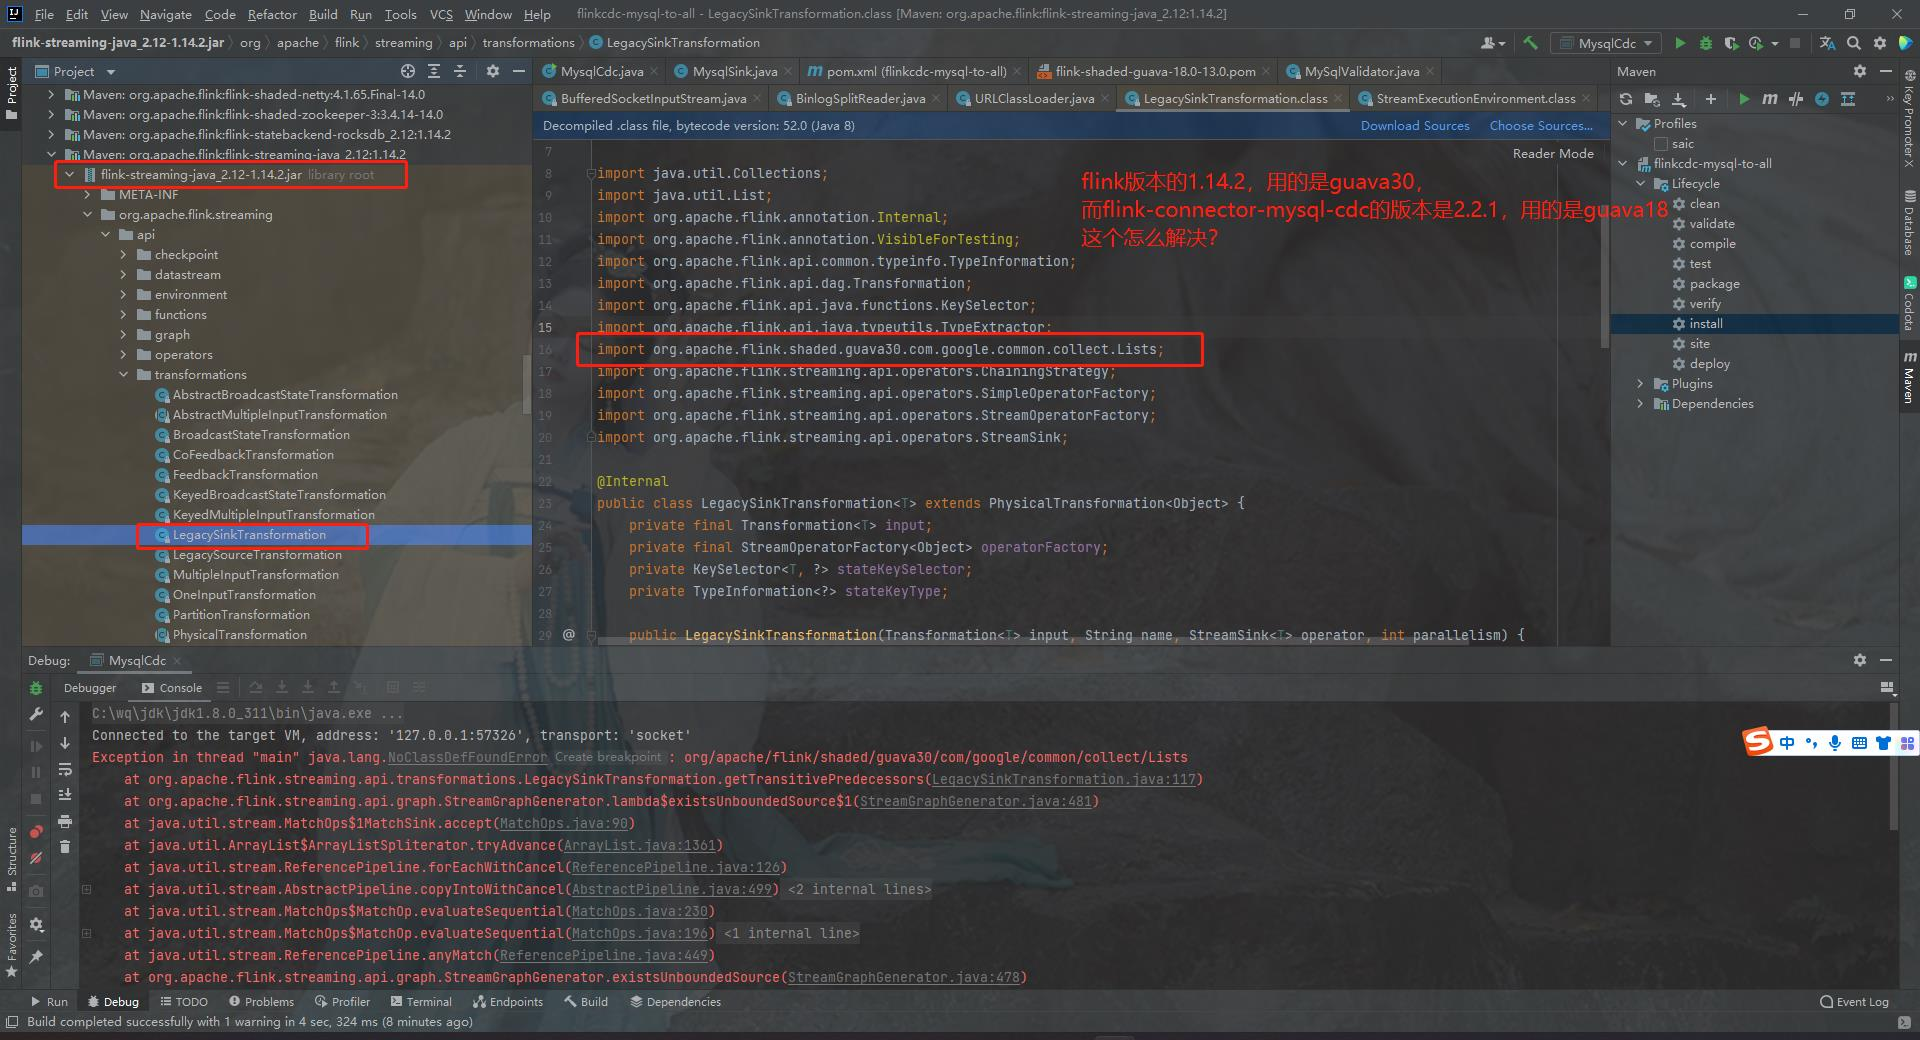Open Problems tool window
The width and height of the screenshot is (1920, 1040).
click(261, 1001)
